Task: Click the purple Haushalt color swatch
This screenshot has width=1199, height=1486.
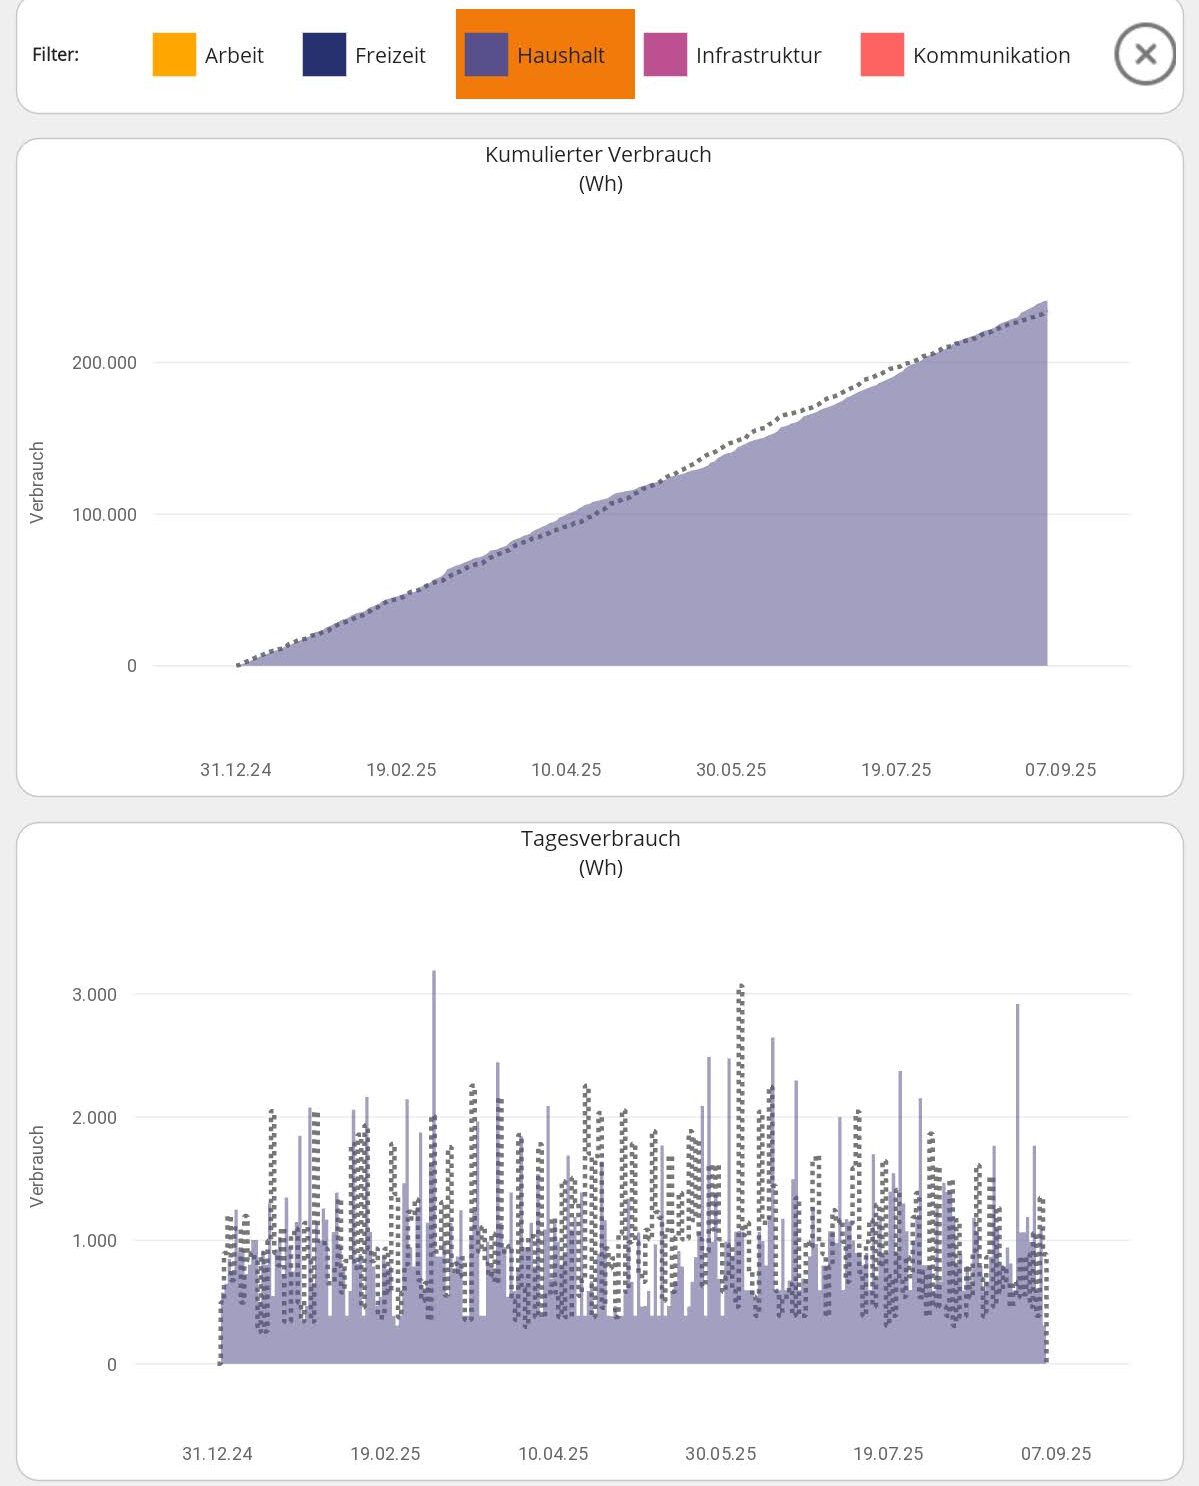Action: 486,55
